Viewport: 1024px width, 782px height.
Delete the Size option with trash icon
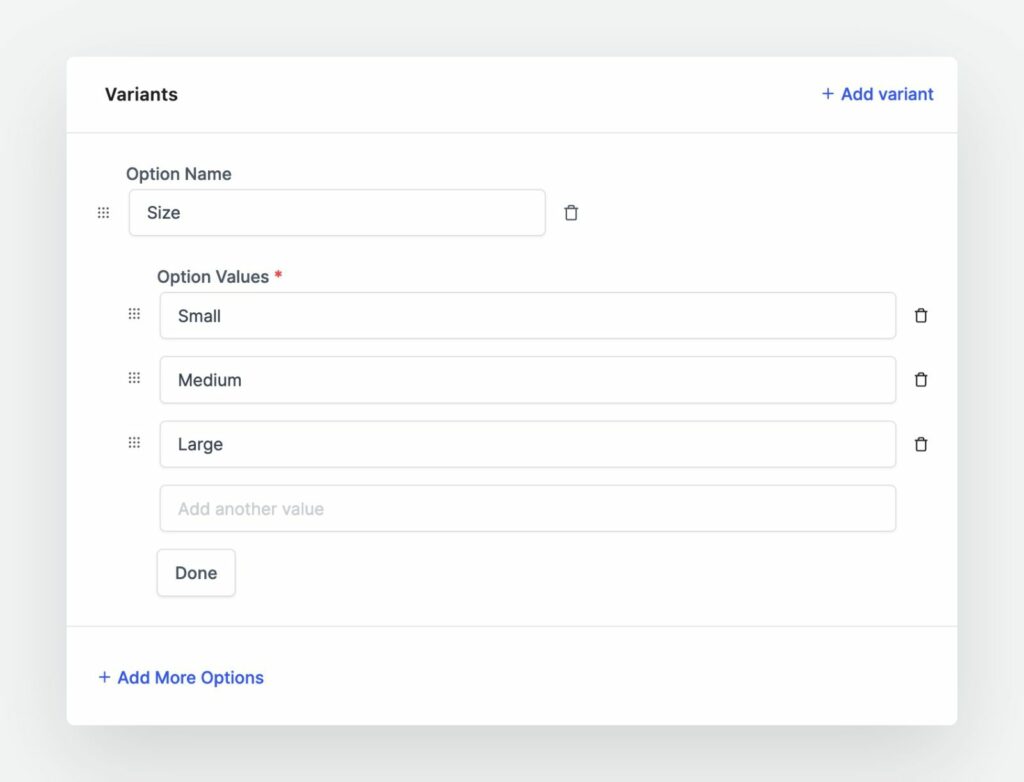click(x=571, y=213)
